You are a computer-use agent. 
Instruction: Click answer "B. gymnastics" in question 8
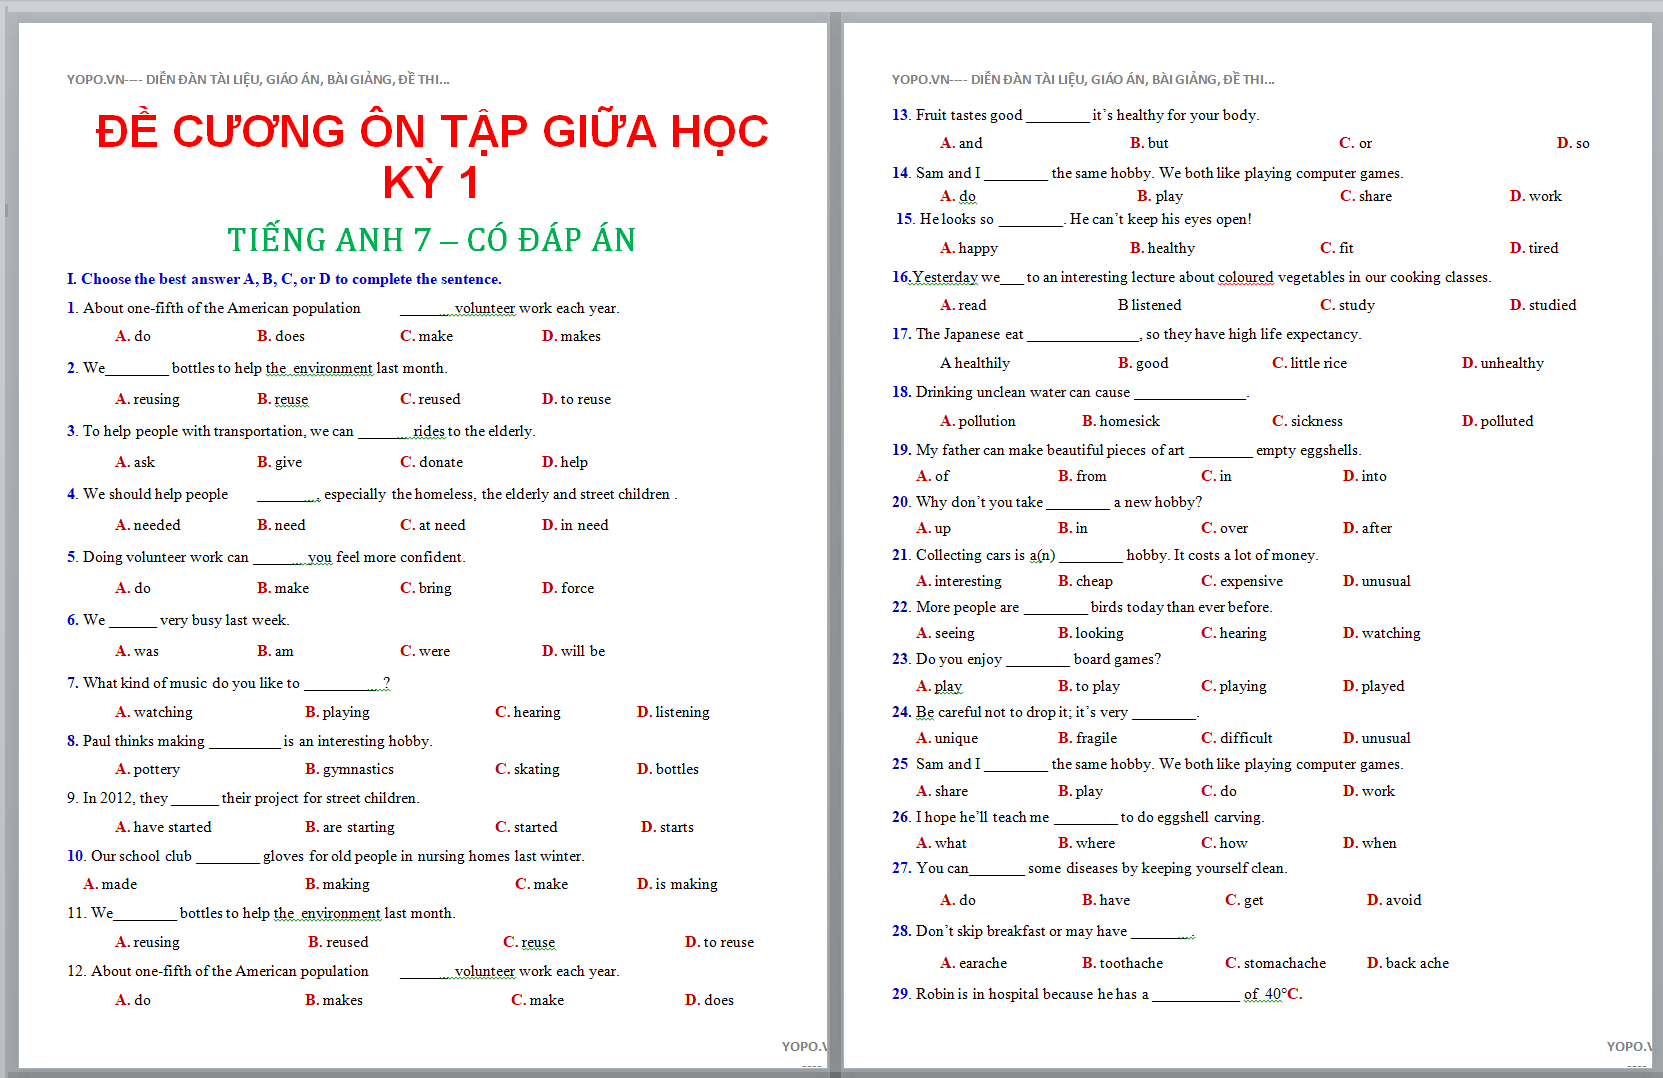coord(349,769)
